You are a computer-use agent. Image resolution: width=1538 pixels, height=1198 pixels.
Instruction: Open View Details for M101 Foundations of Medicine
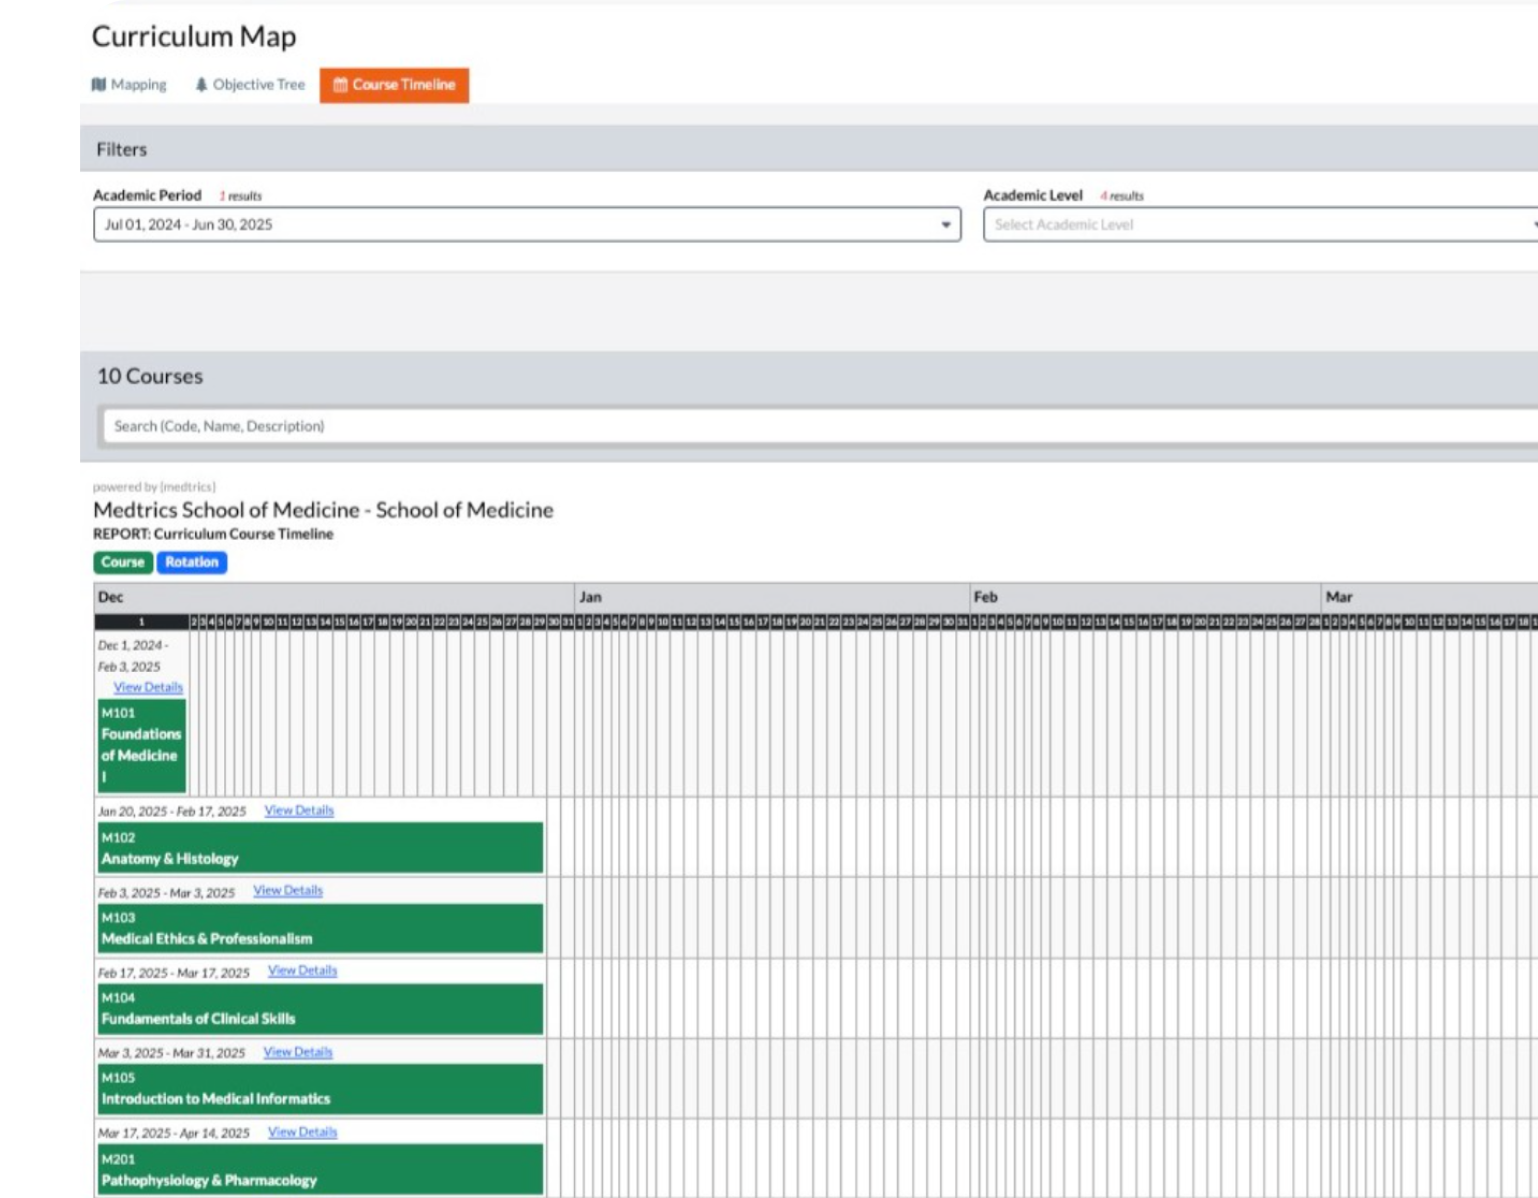[x=150, y=687]
